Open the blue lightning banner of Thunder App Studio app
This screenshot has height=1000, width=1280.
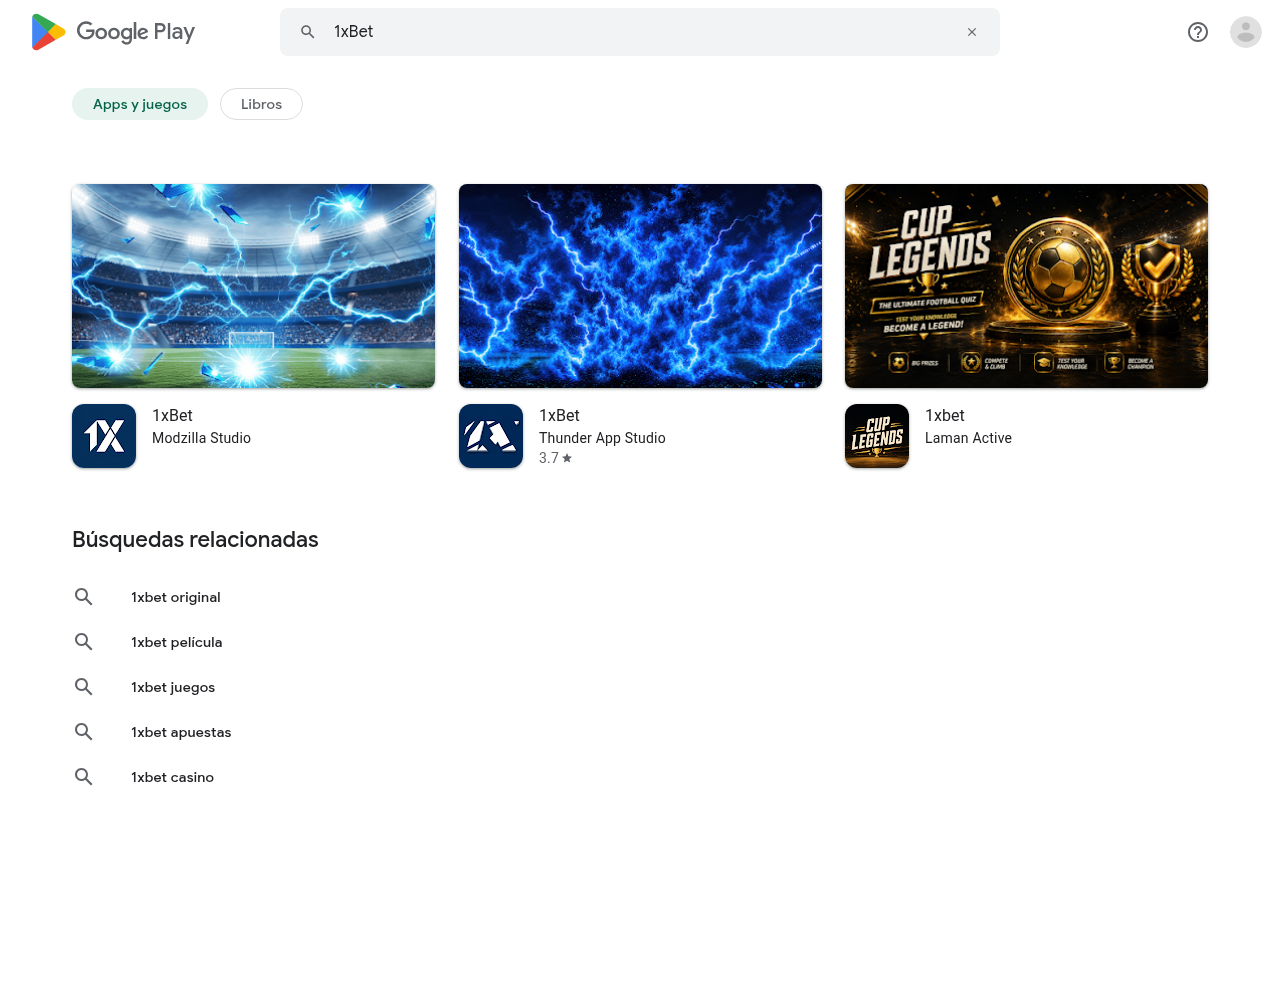[640, 286]
